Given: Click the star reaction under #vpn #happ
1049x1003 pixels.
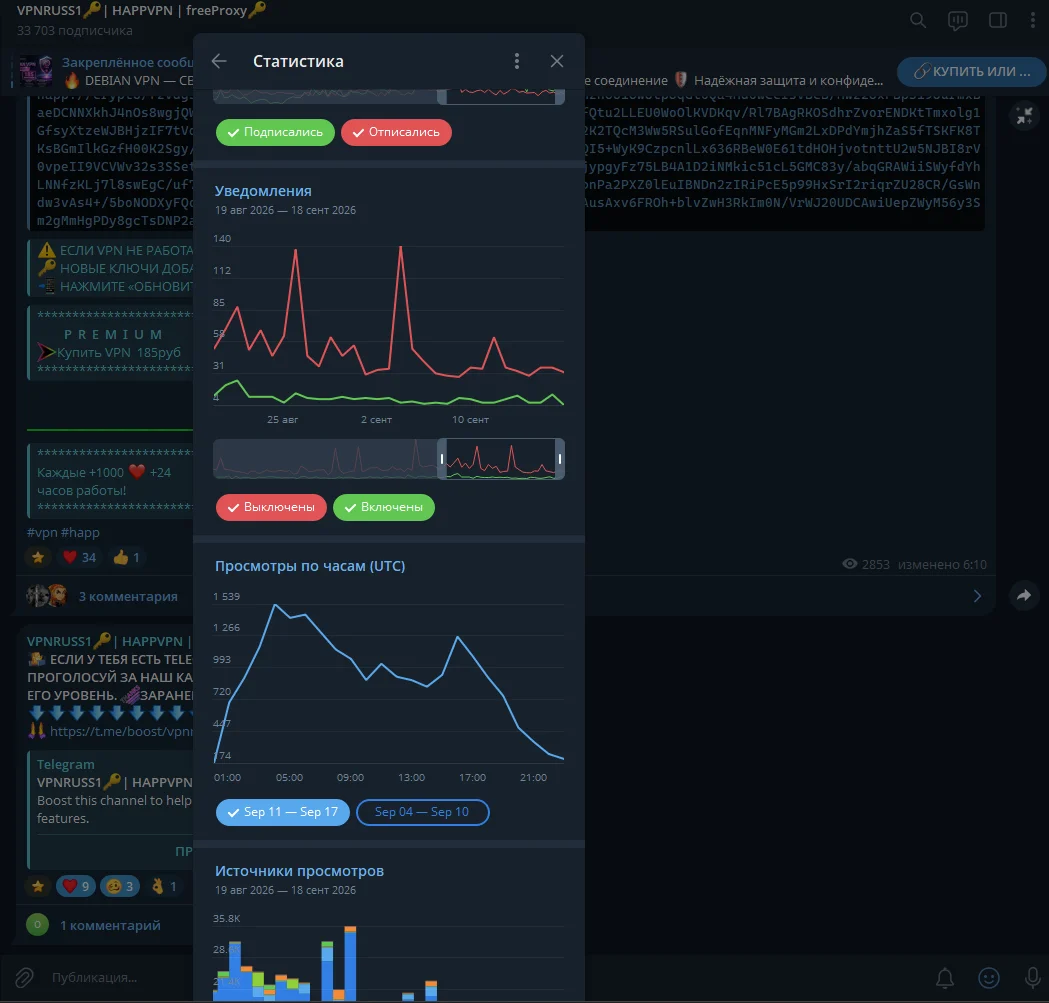Looking at the screenshot, I should click(x=38, y=557).
